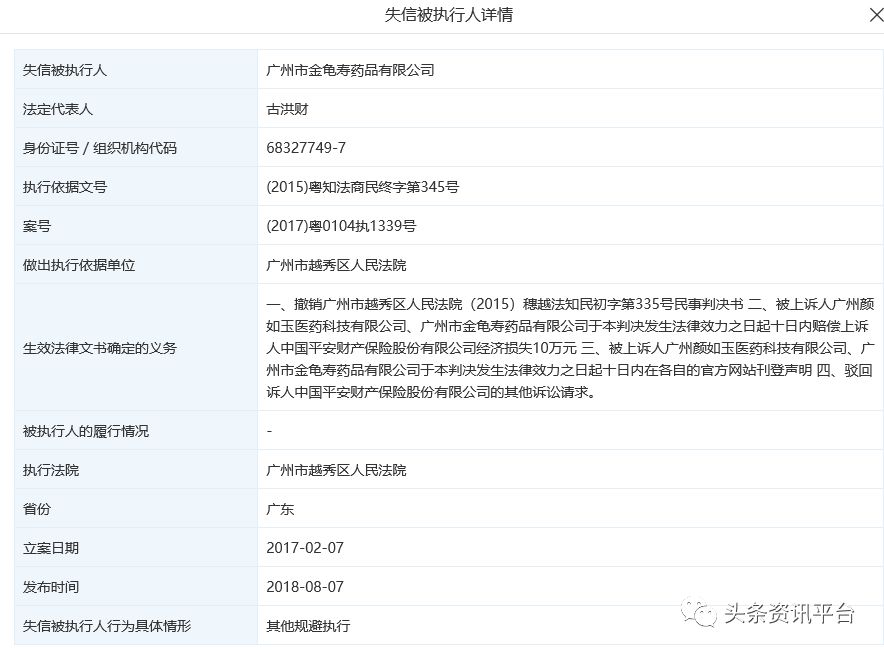Click the legal obligations paragraph text
884x653 pixels.
[x=570, y=348]
